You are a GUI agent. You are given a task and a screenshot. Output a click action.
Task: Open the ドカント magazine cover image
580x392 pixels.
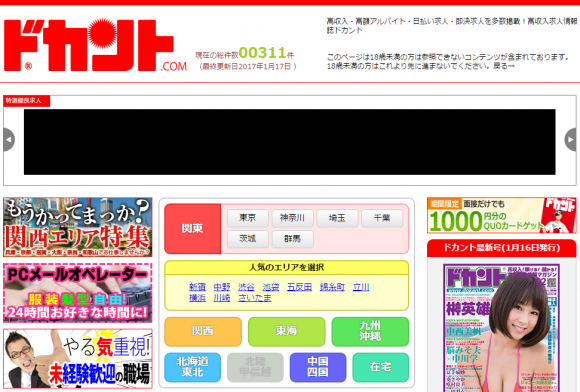click(x=502, y=328)
